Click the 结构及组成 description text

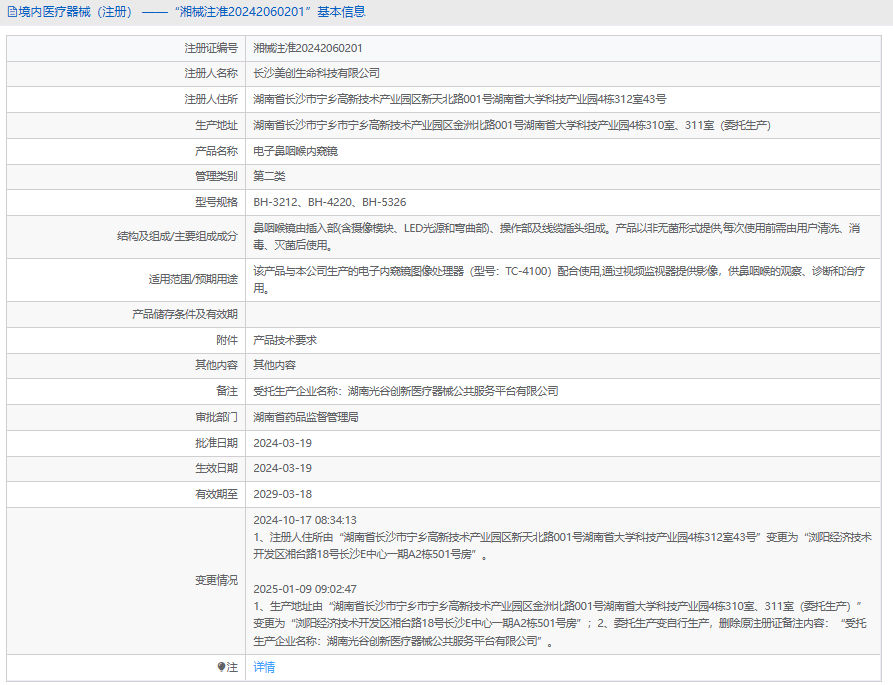(x=557, y=236)
